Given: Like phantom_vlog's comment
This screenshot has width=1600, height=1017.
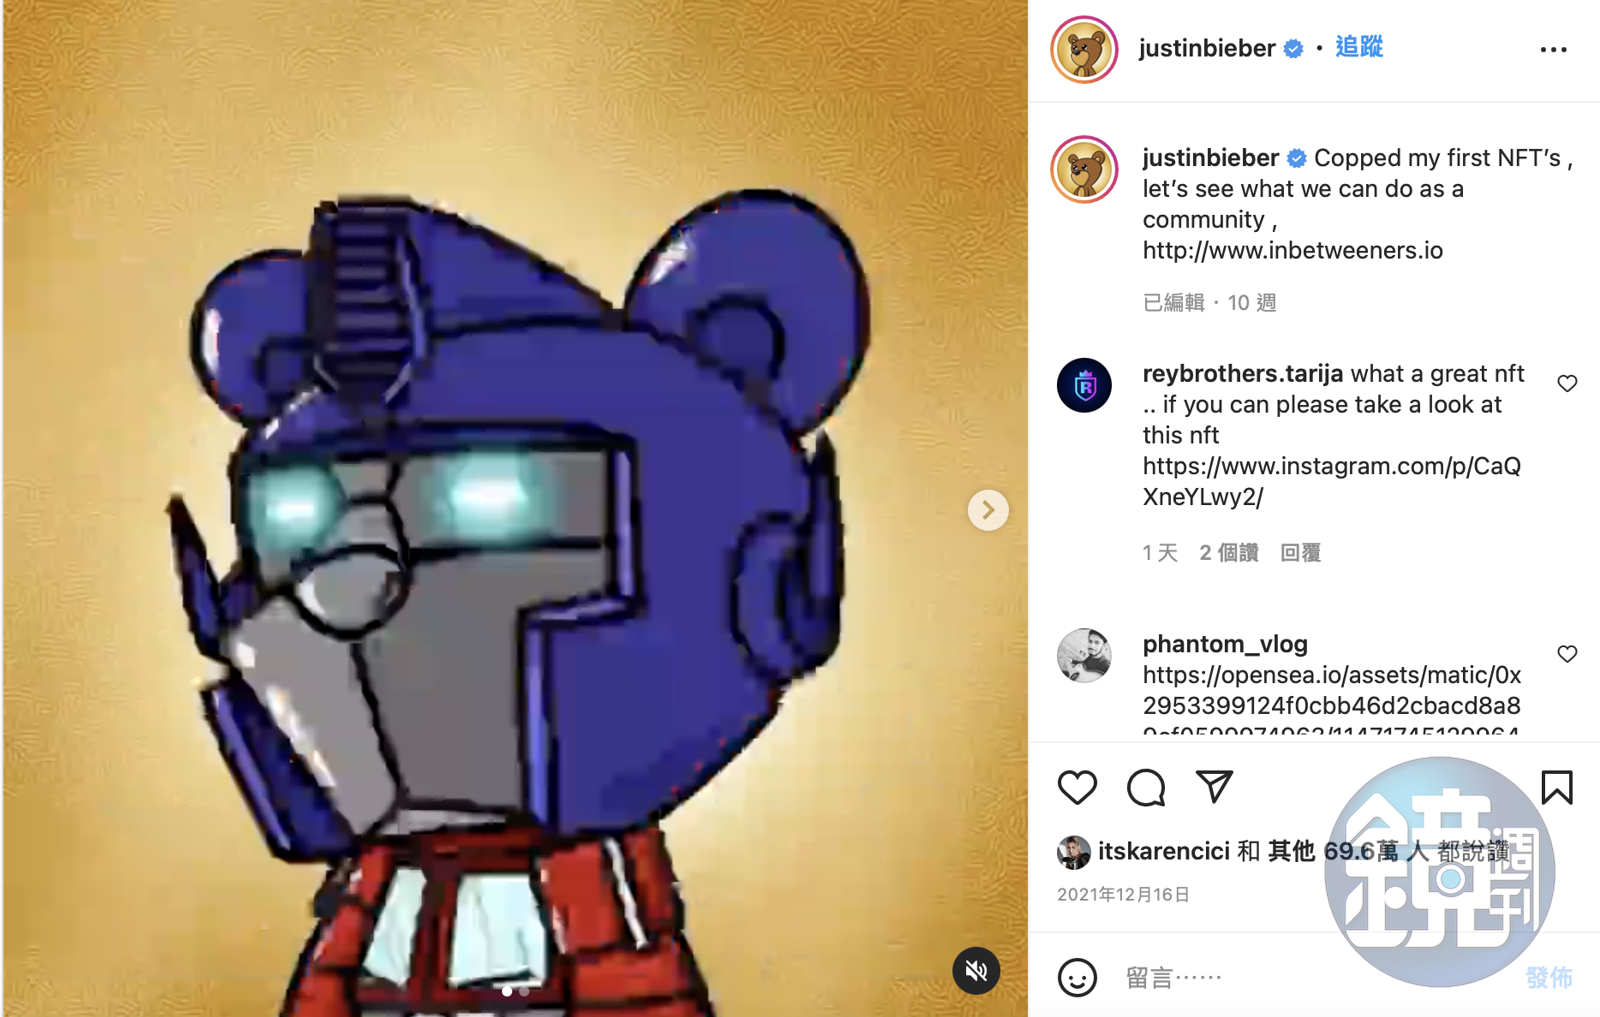Looking at the screenshot, I should click(1567, 653).
